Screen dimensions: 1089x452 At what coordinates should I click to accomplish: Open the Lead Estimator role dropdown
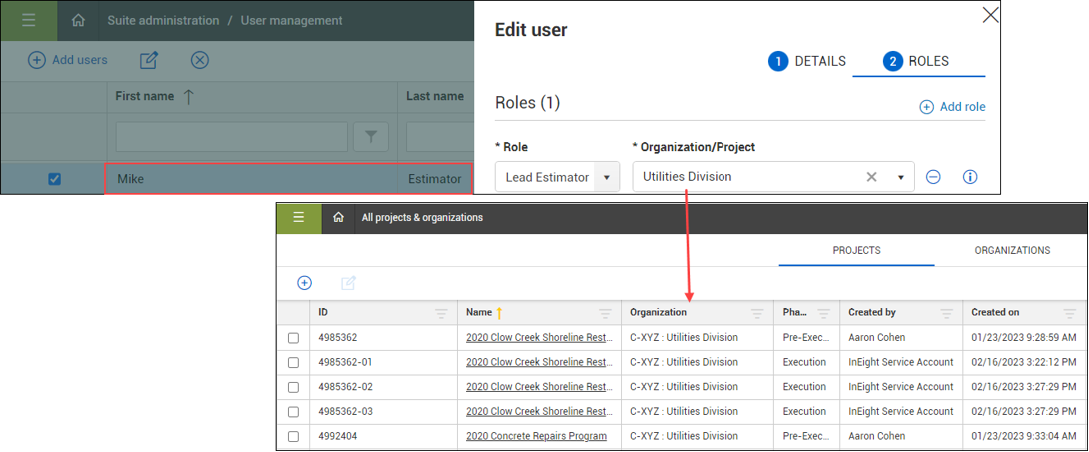pos(606,177)
